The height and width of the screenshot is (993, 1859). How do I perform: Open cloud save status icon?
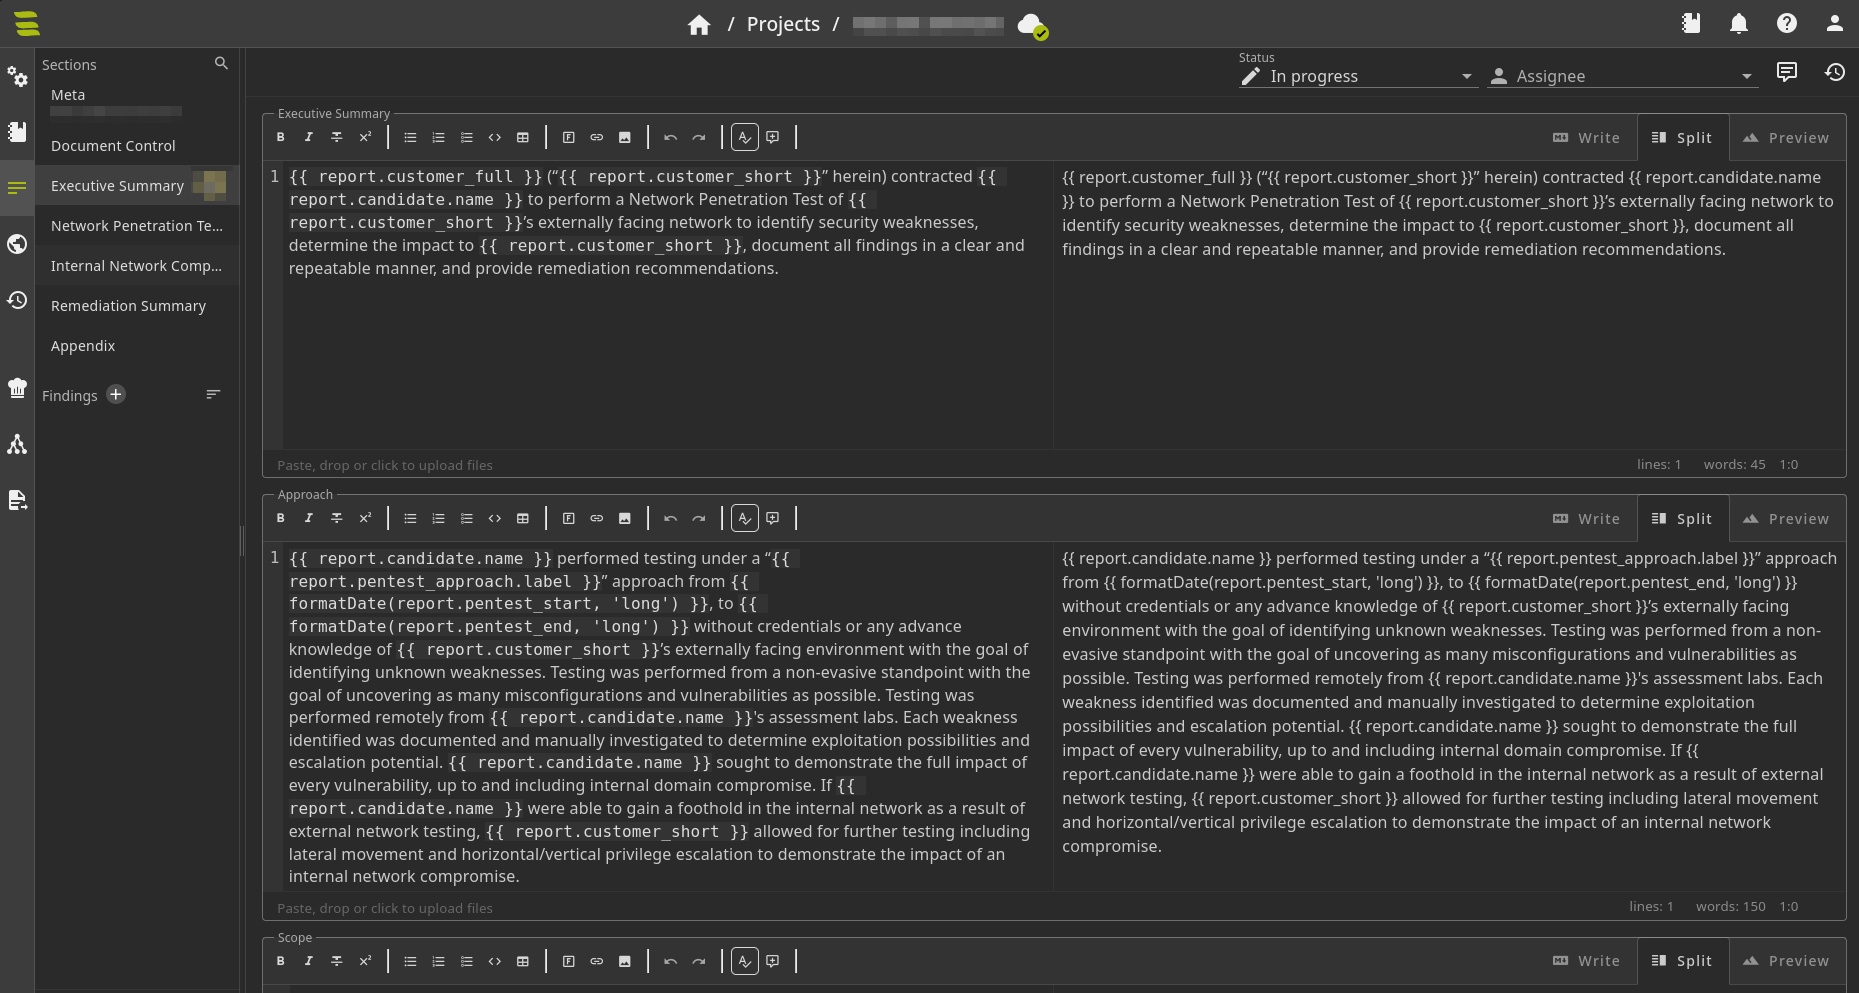tap(1032, 25)
